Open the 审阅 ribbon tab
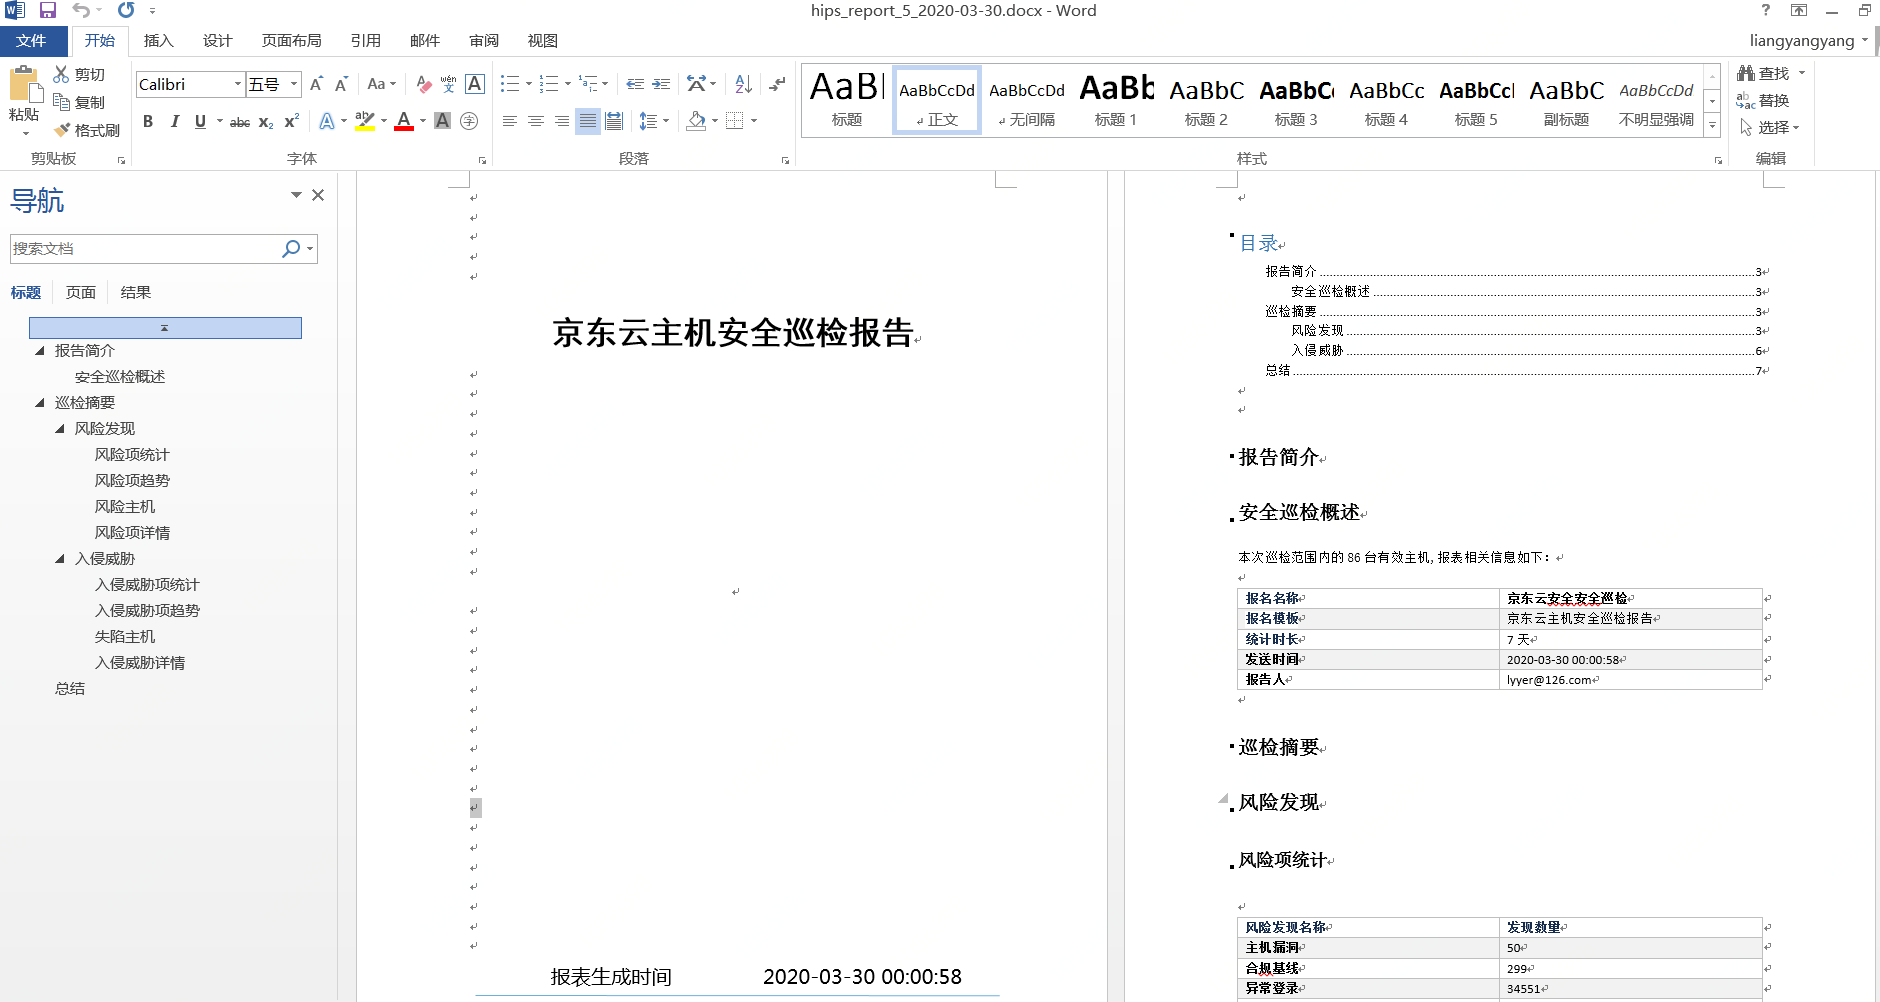Screen dimensions: 1880x1002 coord(483,41)
